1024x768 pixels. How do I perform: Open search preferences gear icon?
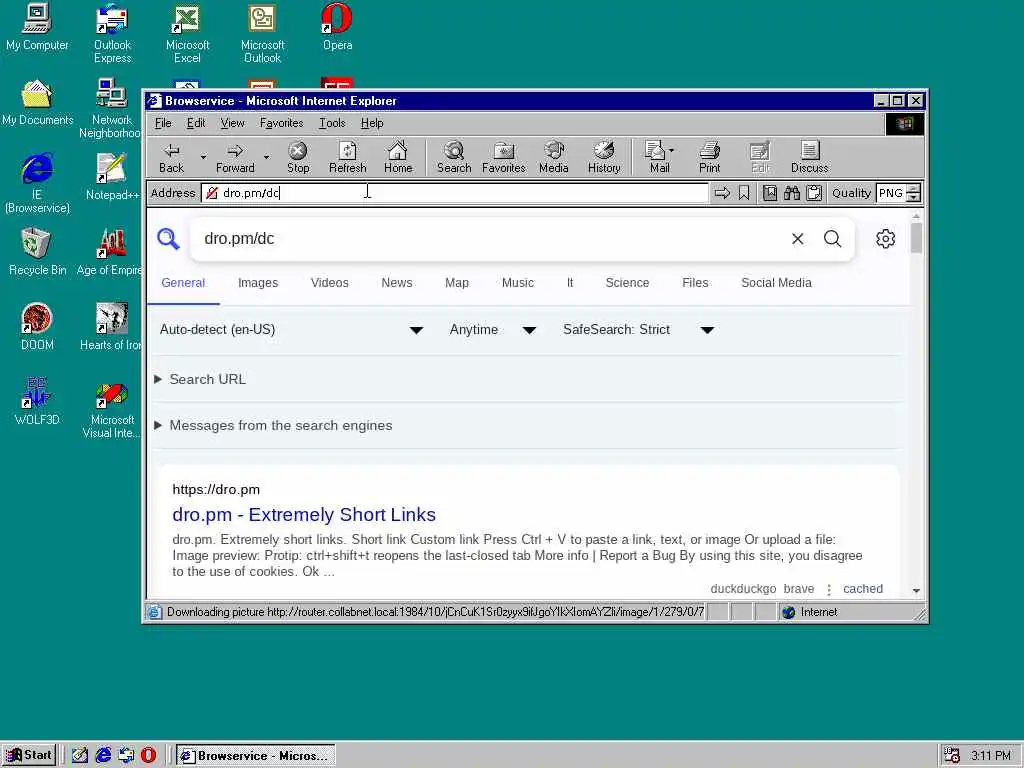pyautogui.click(x=886, y=238)
